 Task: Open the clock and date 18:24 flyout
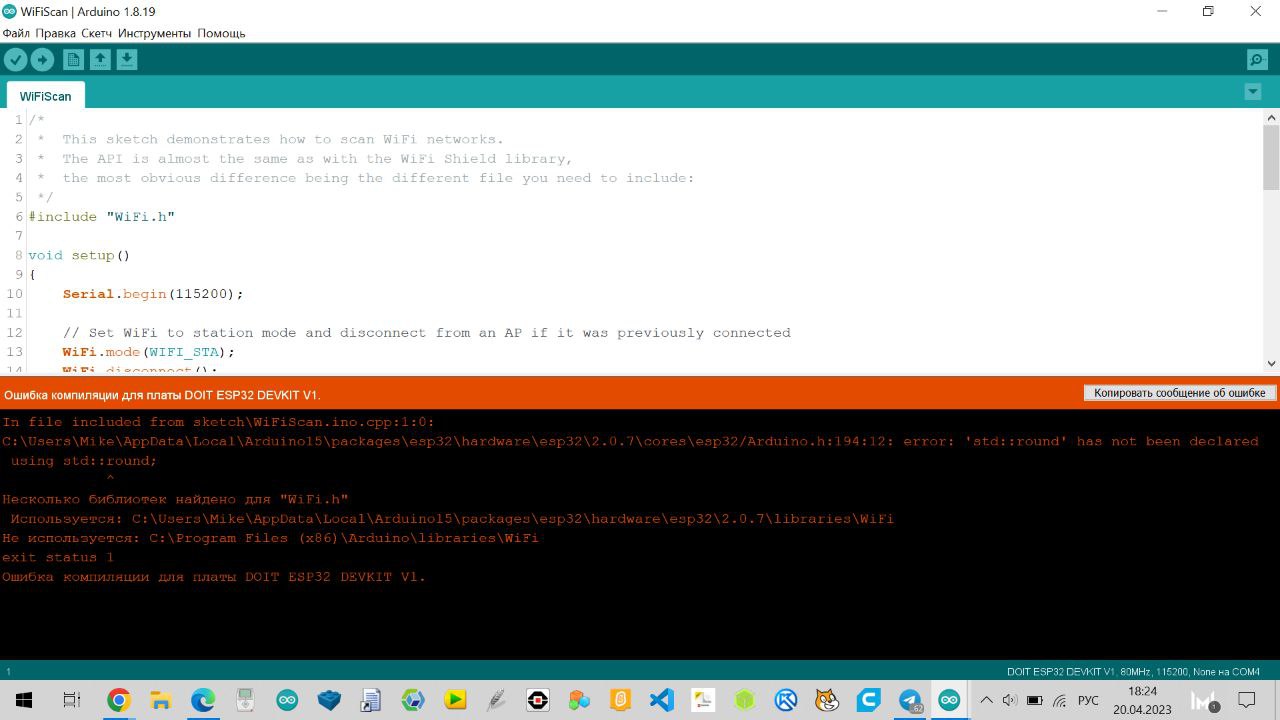(x=1142, y=700)
